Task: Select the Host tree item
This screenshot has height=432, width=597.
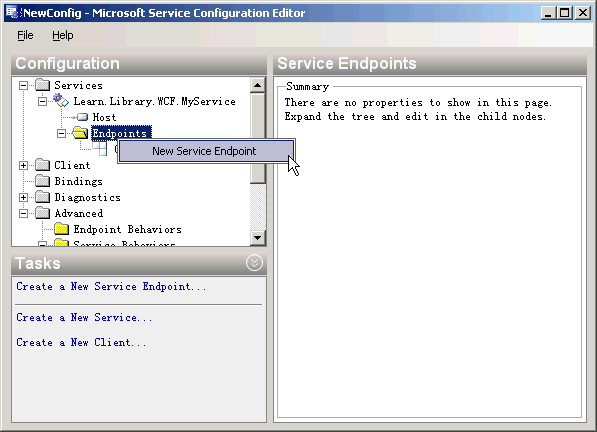Action: point(104,117)
